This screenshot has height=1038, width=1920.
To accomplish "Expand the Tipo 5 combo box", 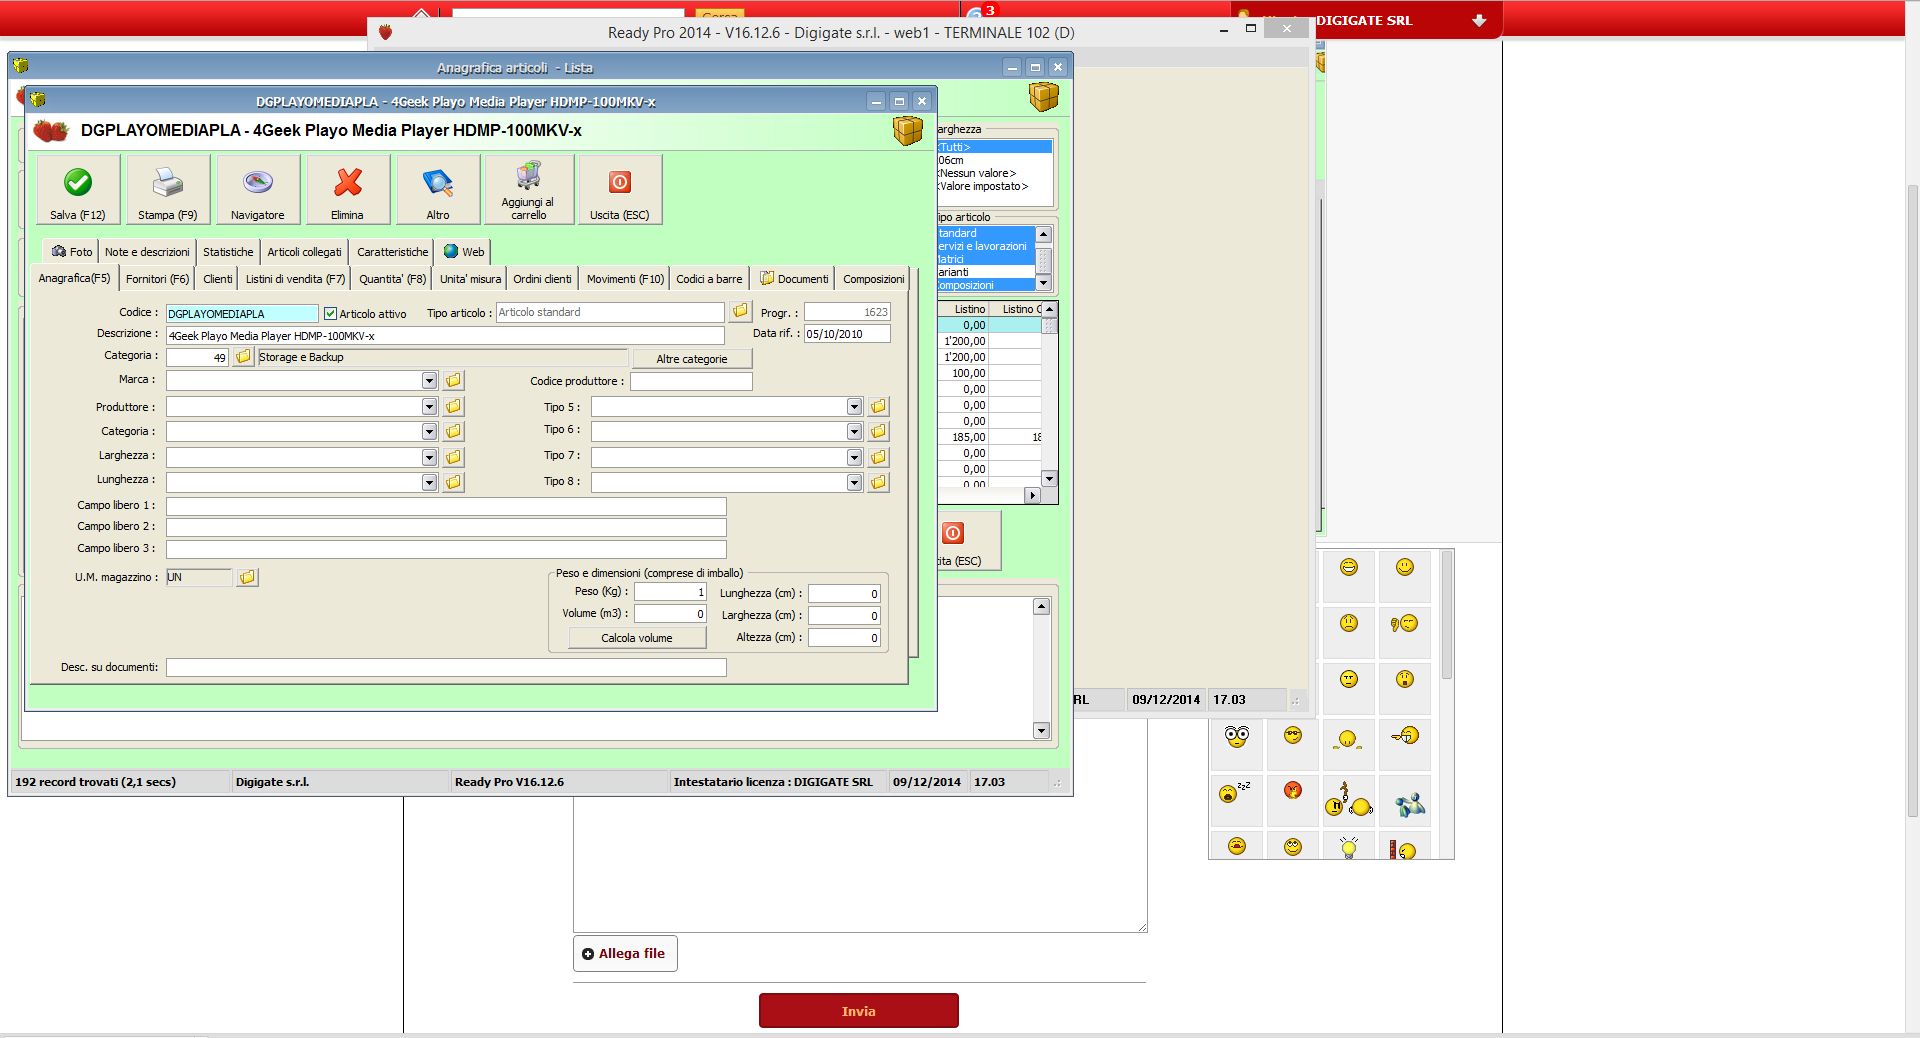I will point(854,407).
